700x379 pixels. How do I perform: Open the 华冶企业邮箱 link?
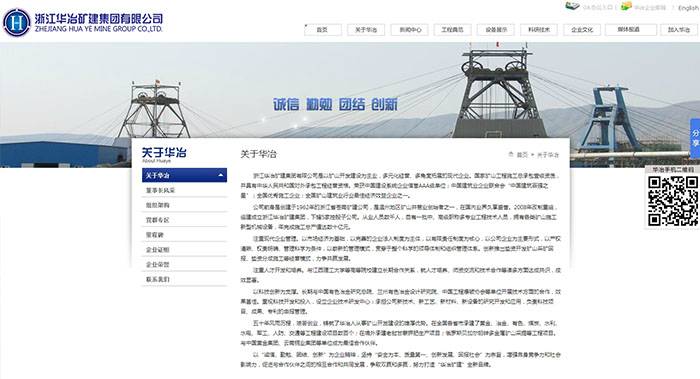[650, 8]
